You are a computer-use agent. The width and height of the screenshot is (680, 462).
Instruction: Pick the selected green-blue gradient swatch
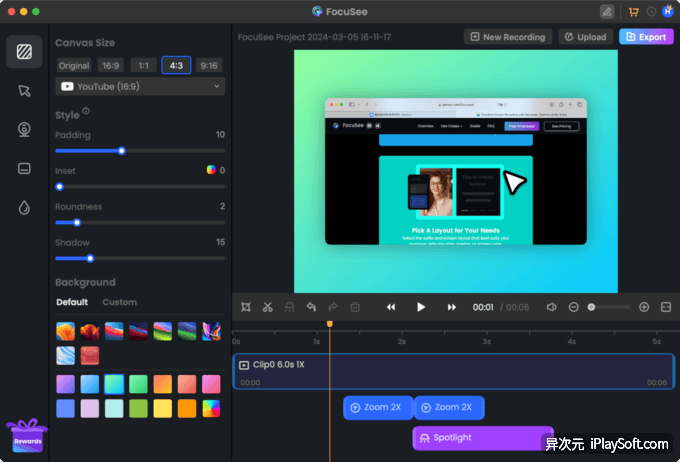[x=114, y=384]
